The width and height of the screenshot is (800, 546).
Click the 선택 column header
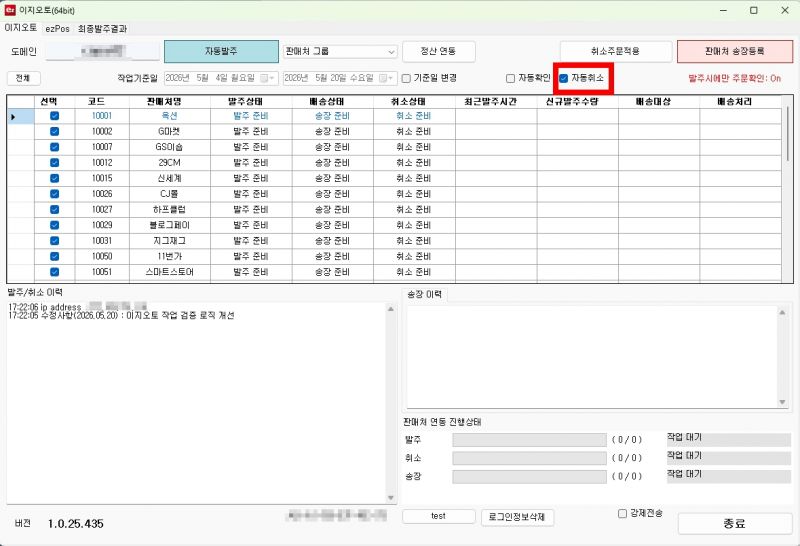48,102
